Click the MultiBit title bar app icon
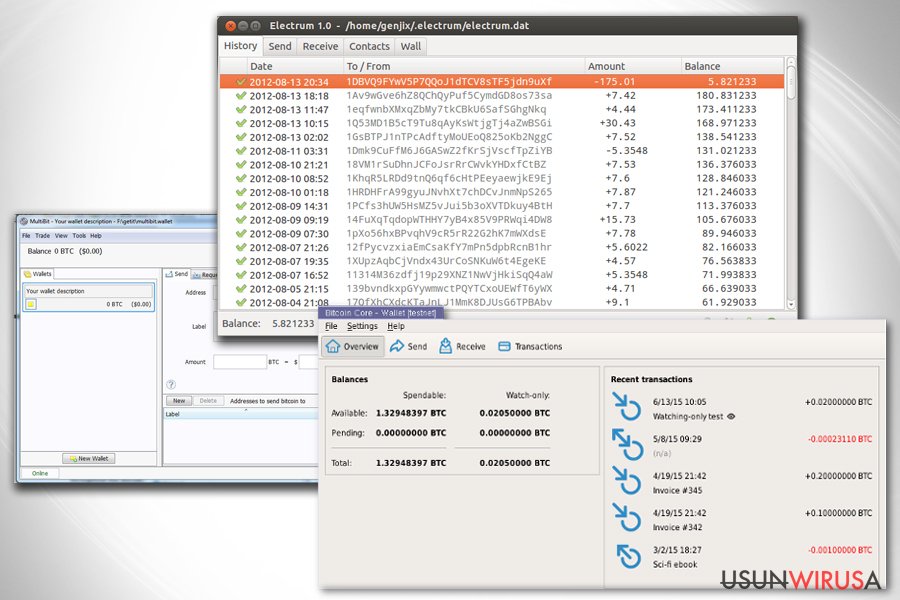The image size is (900, 600). 24,221
